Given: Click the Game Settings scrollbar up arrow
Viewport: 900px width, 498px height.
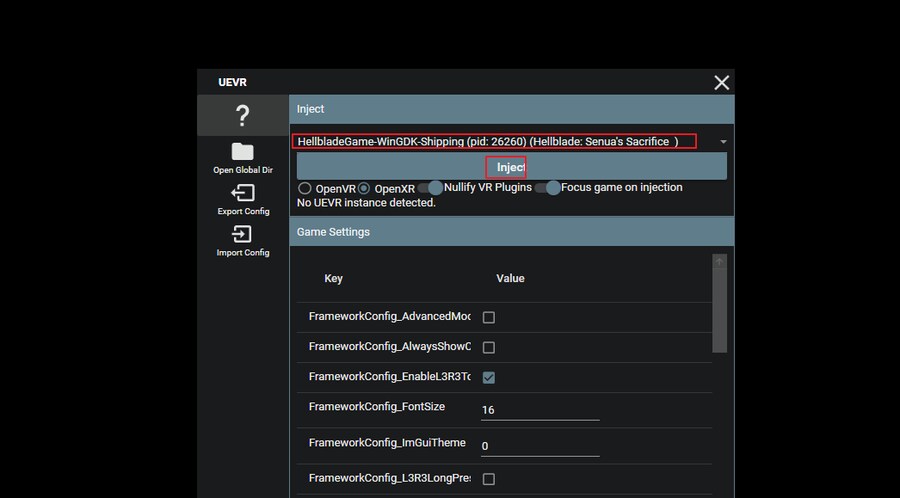Looking at the screenshot, I should click(720, 261).
